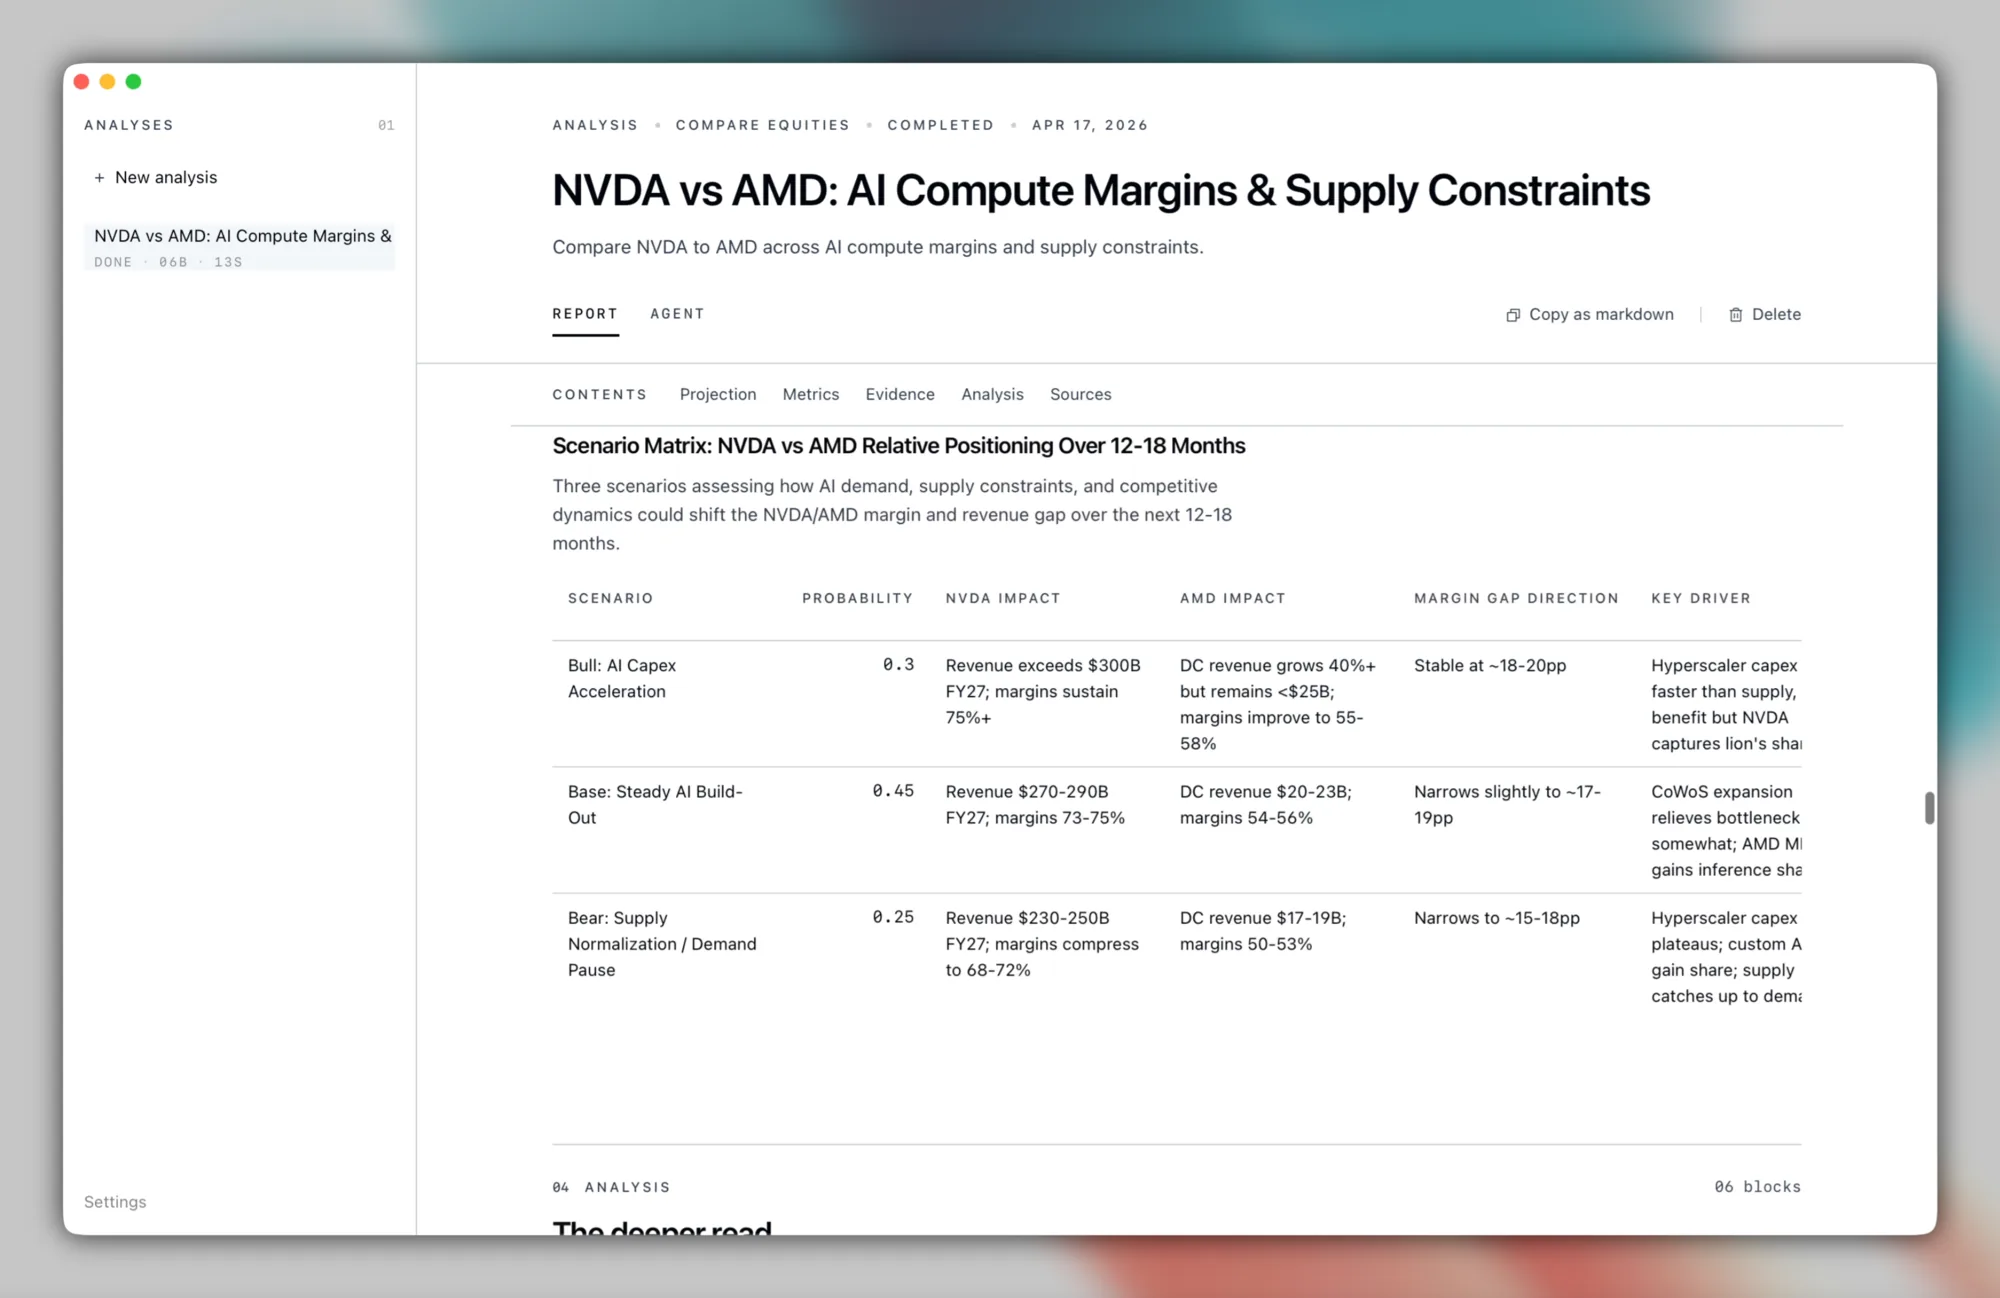Image resolution: width=2000 pixels, height=1298 pixels.
Task: Jump to Sources section
Action: tap(1080, 394)
